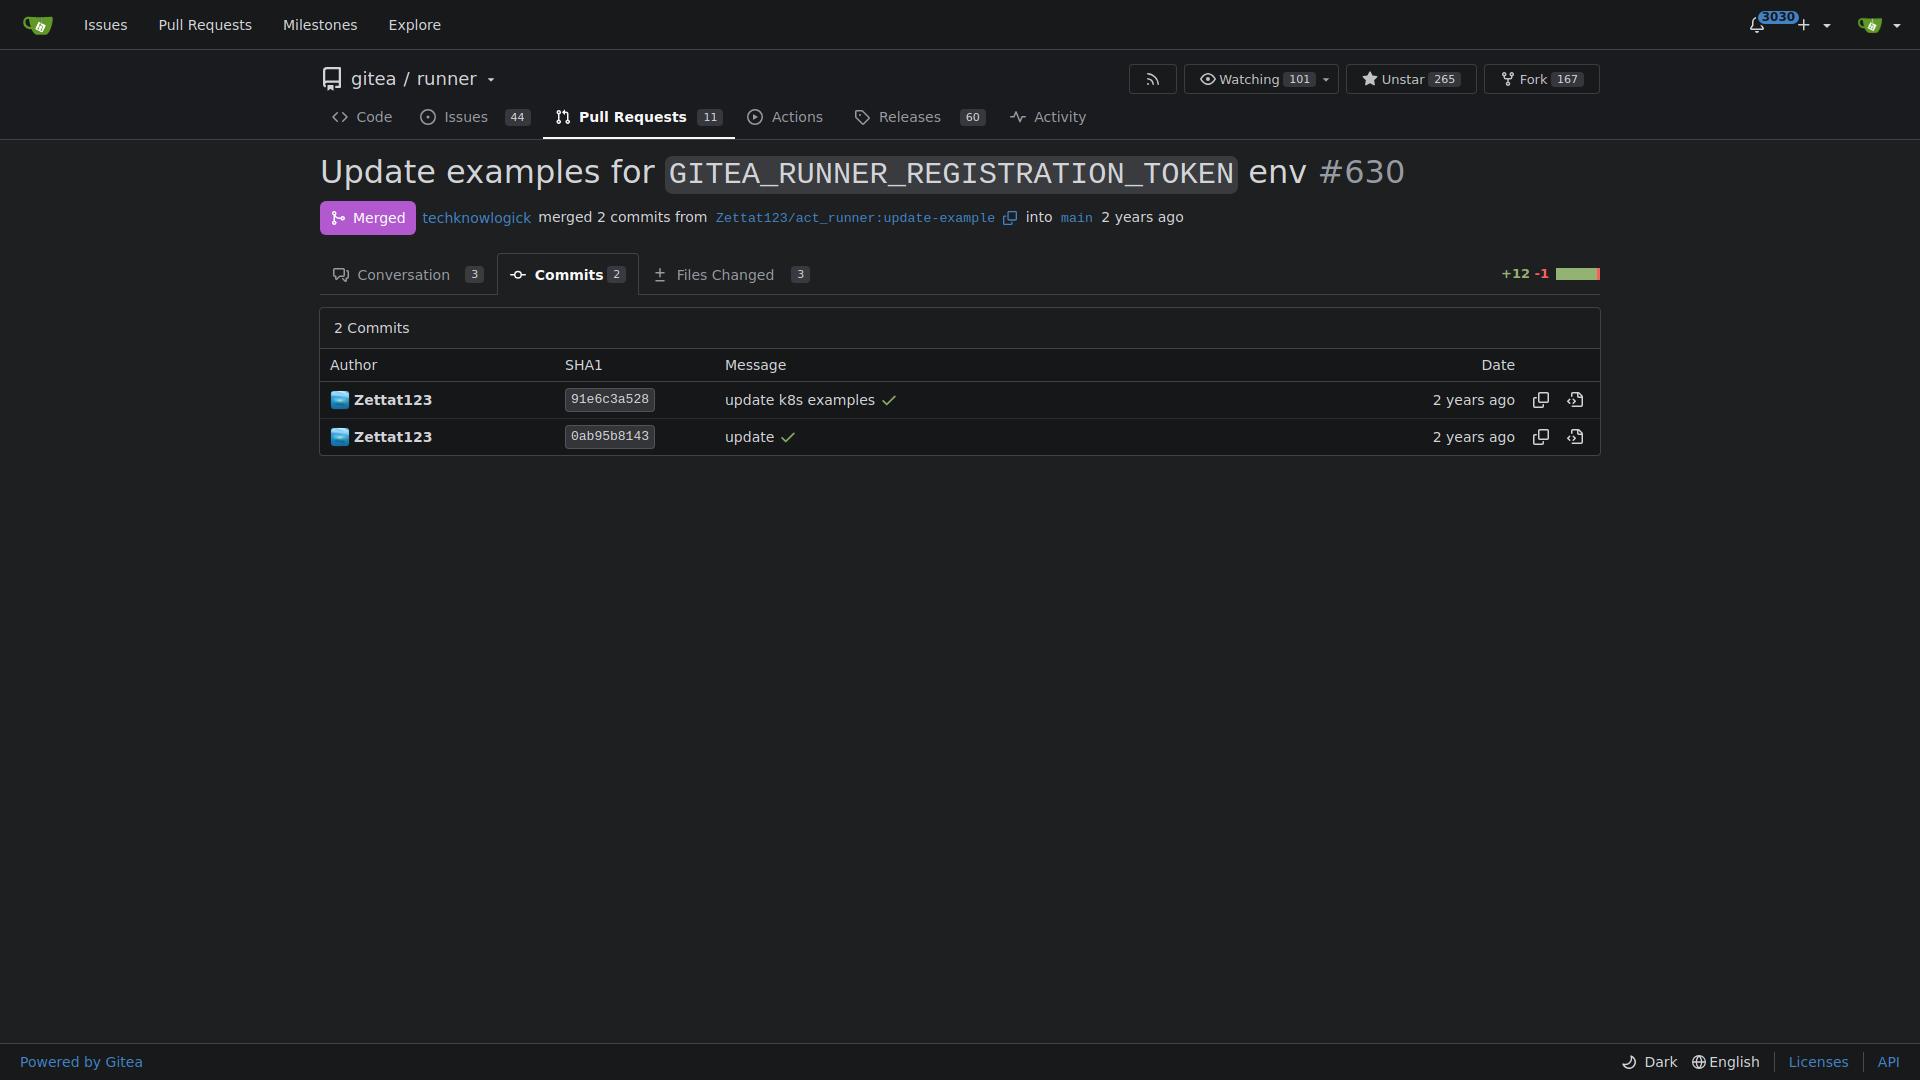Switch to the Conversation tab
Viewport: 1920px width, 1080px height.
pyautogui.click(x=408, y=275)
